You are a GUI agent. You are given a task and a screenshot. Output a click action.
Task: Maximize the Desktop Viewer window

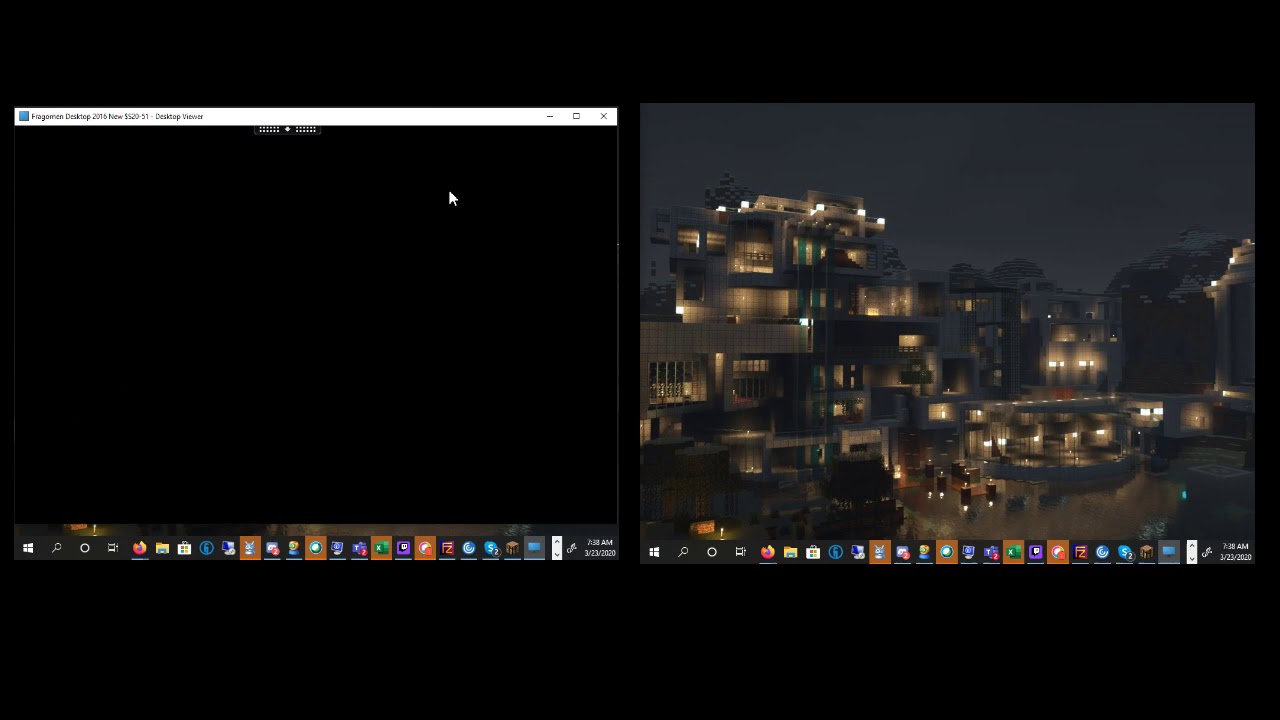tap(576, 117)
